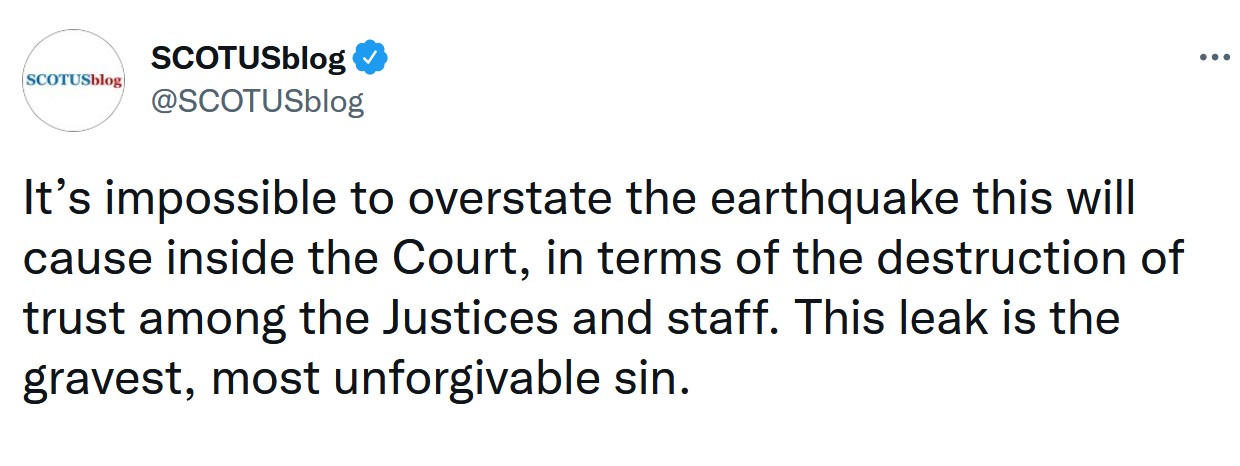Click the bold SCOTUSblog display name

[248, 59]
